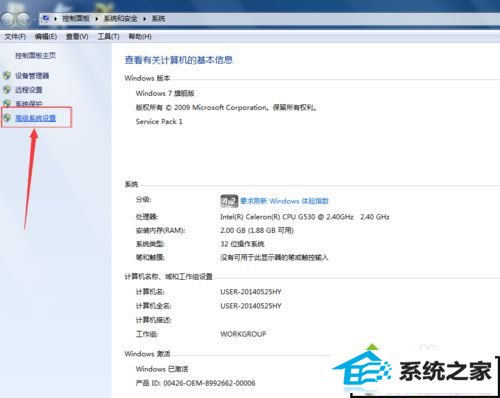This screenshot has height=398, width=500.
Task: Open the 控制面板主页 sidebar link
Action: 35,55
